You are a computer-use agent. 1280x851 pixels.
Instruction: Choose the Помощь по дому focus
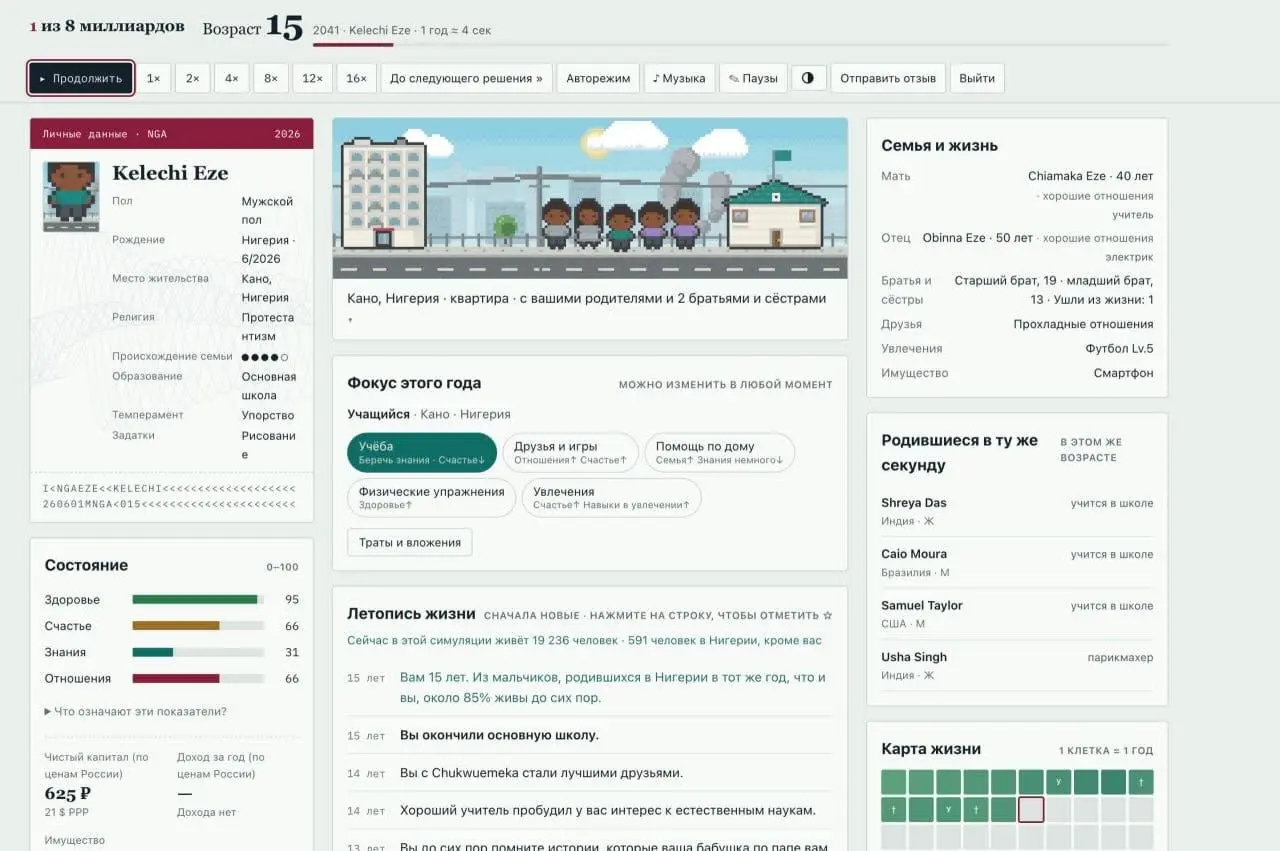pyautogui.click(x=719, y=452)
